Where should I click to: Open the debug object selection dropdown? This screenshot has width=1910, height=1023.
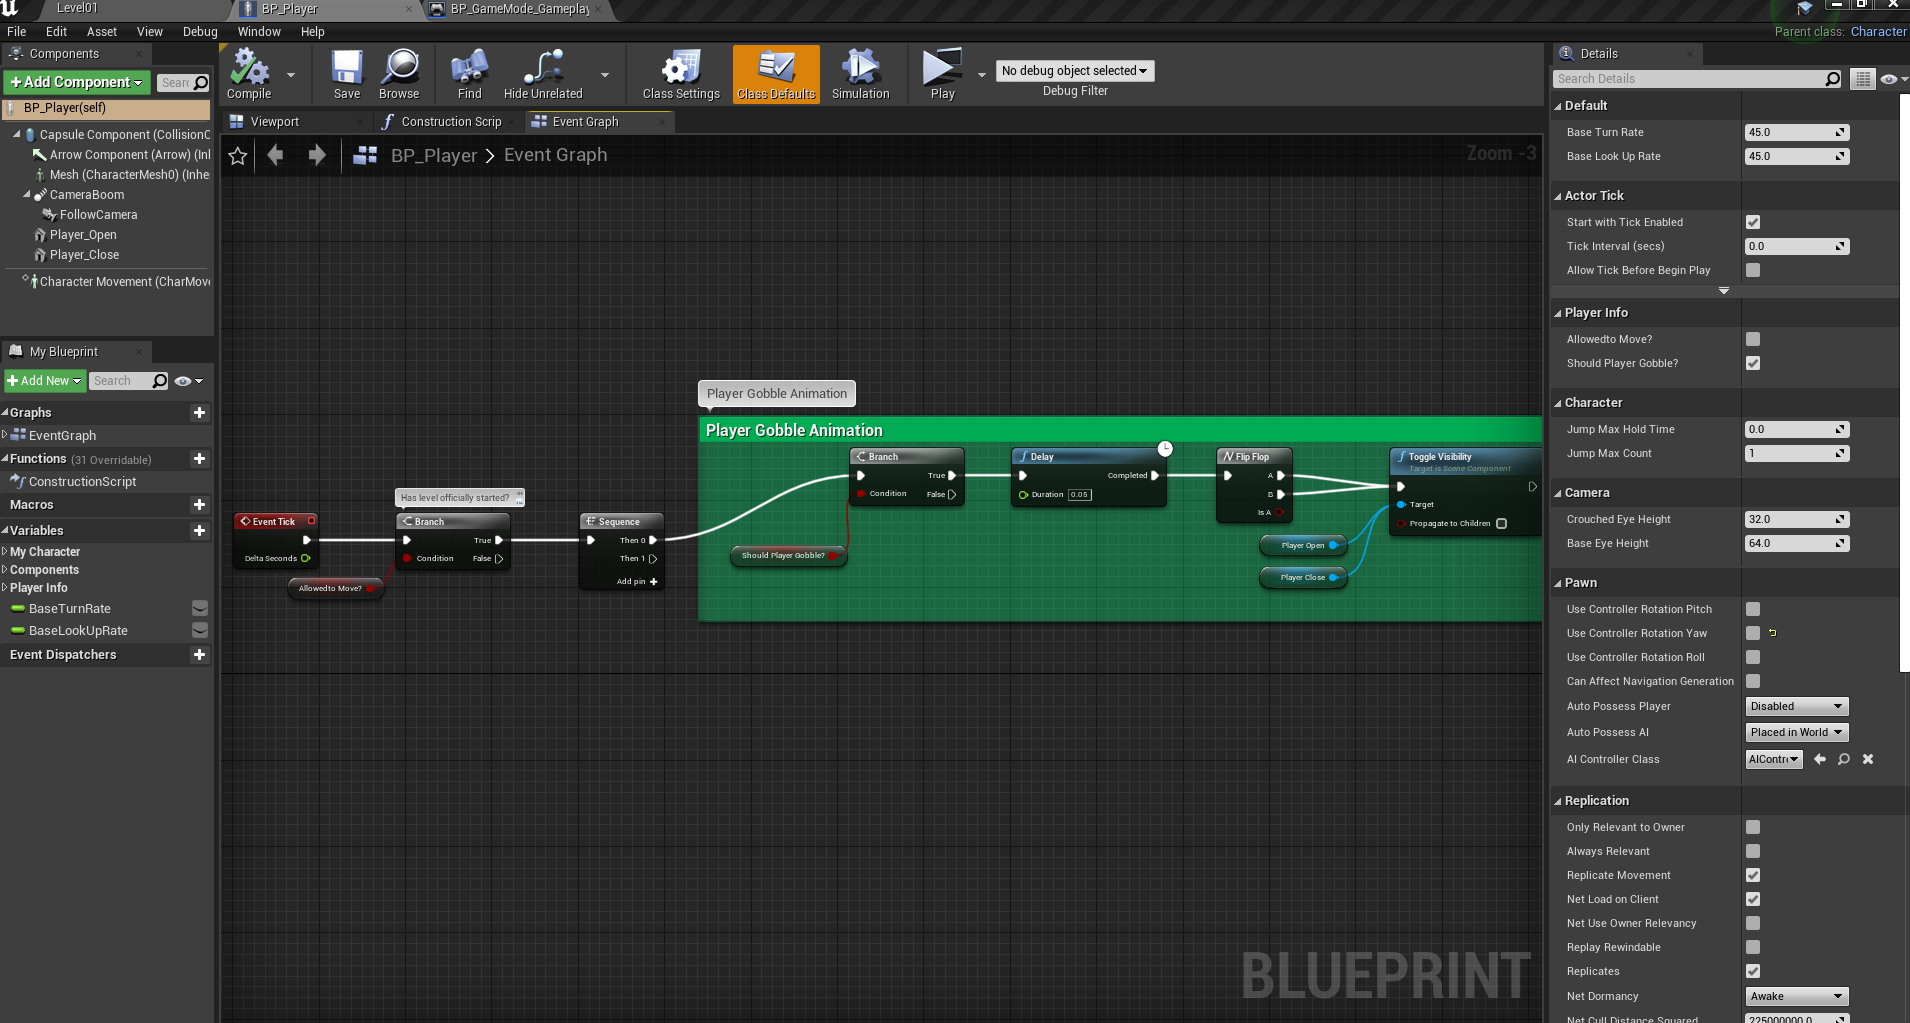[x=1074, y=71]
